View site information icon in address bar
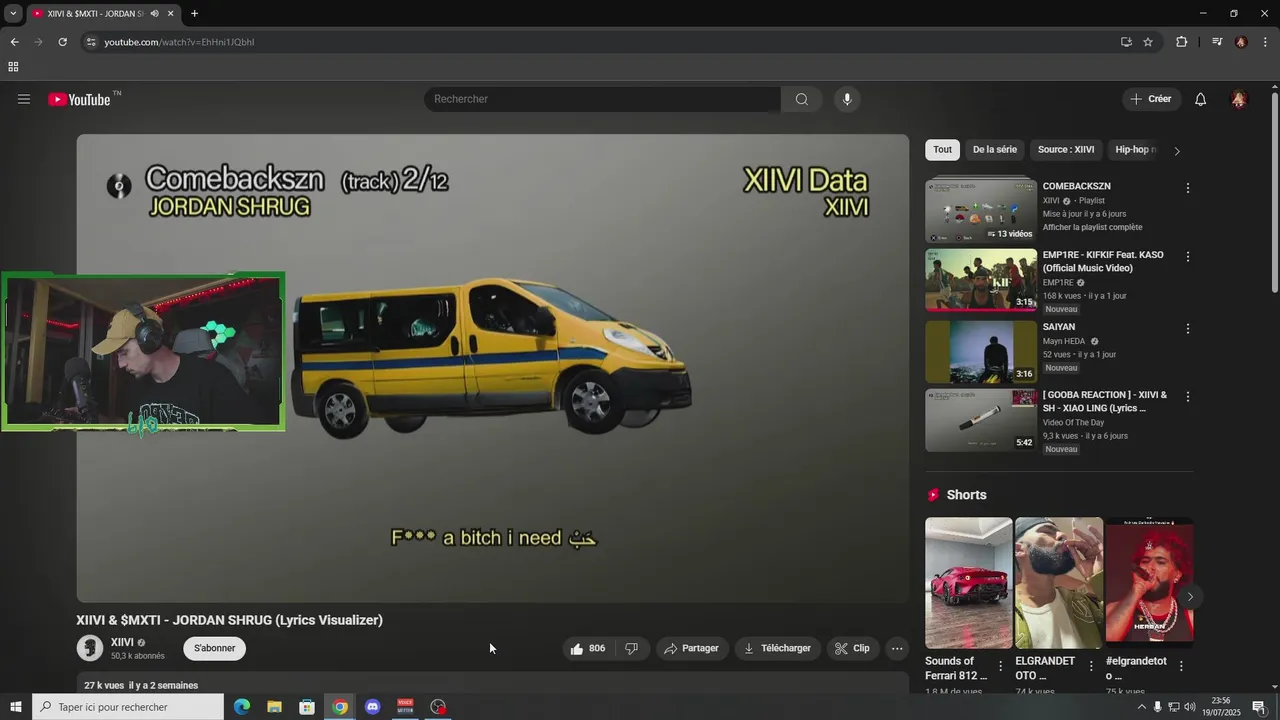Image resolution: width=1280 pixels, height=720 pixels. 91,42
